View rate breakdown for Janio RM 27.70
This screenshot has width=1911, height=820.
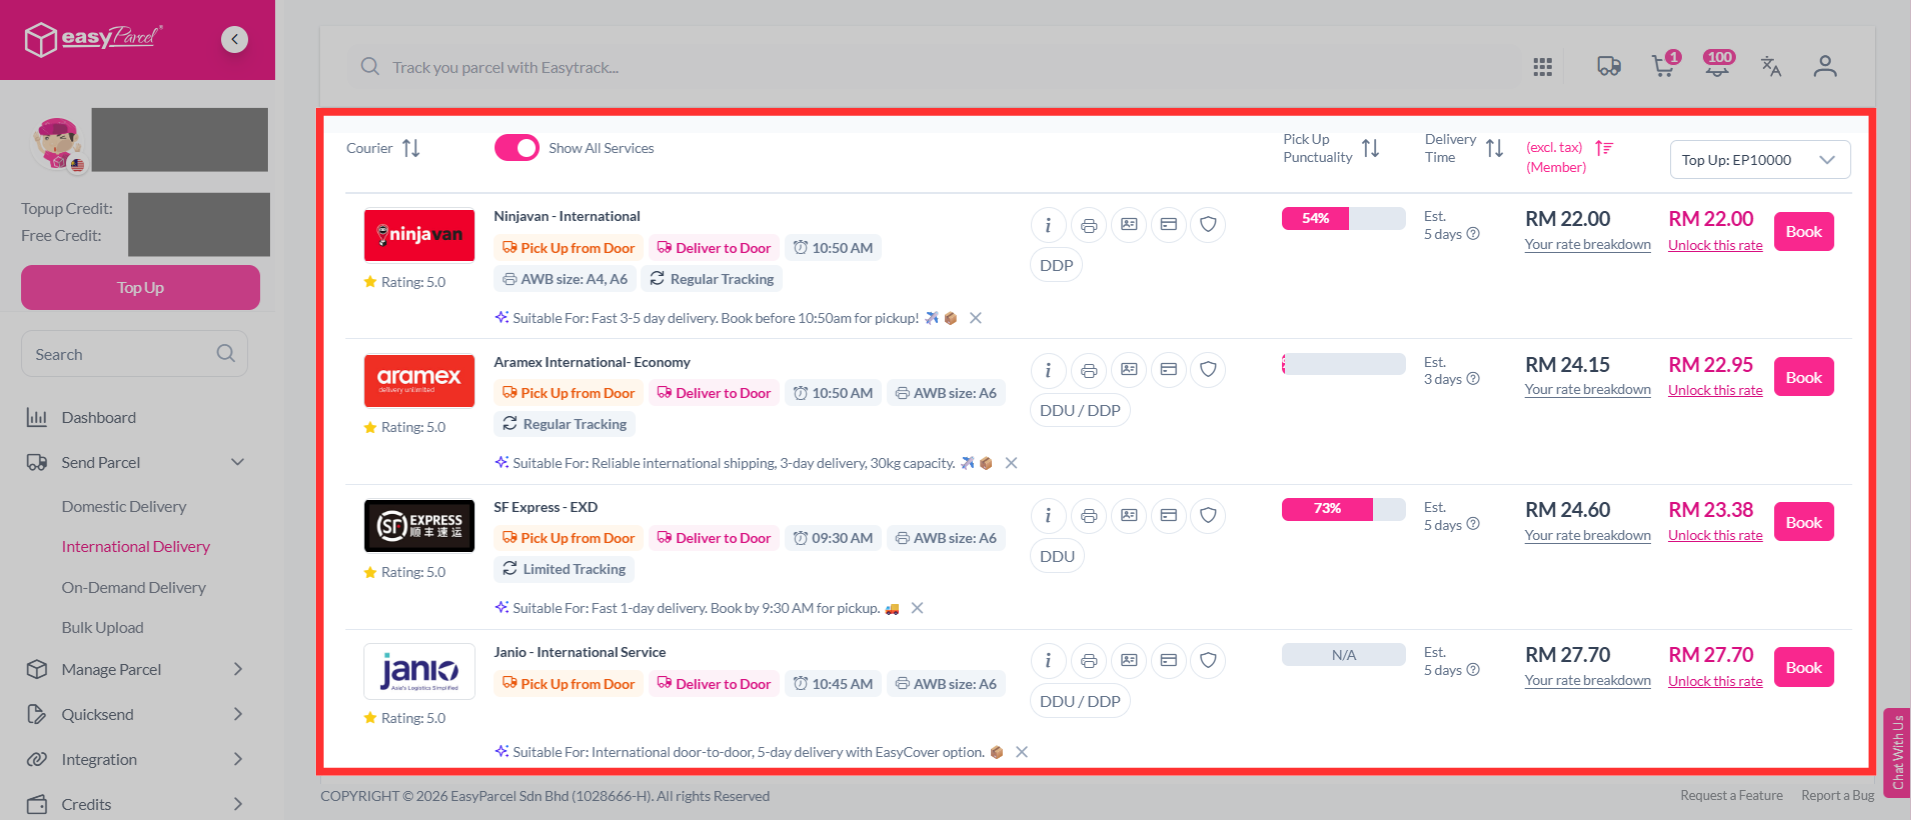1588,680
